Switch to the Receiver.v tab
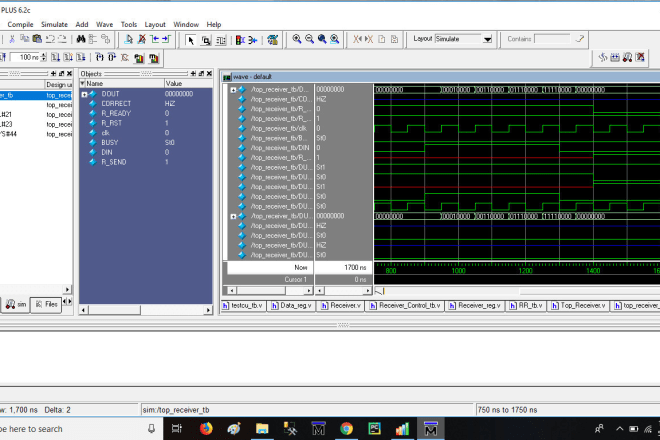This screenshot has height=440, width=660. click(341, 306)
